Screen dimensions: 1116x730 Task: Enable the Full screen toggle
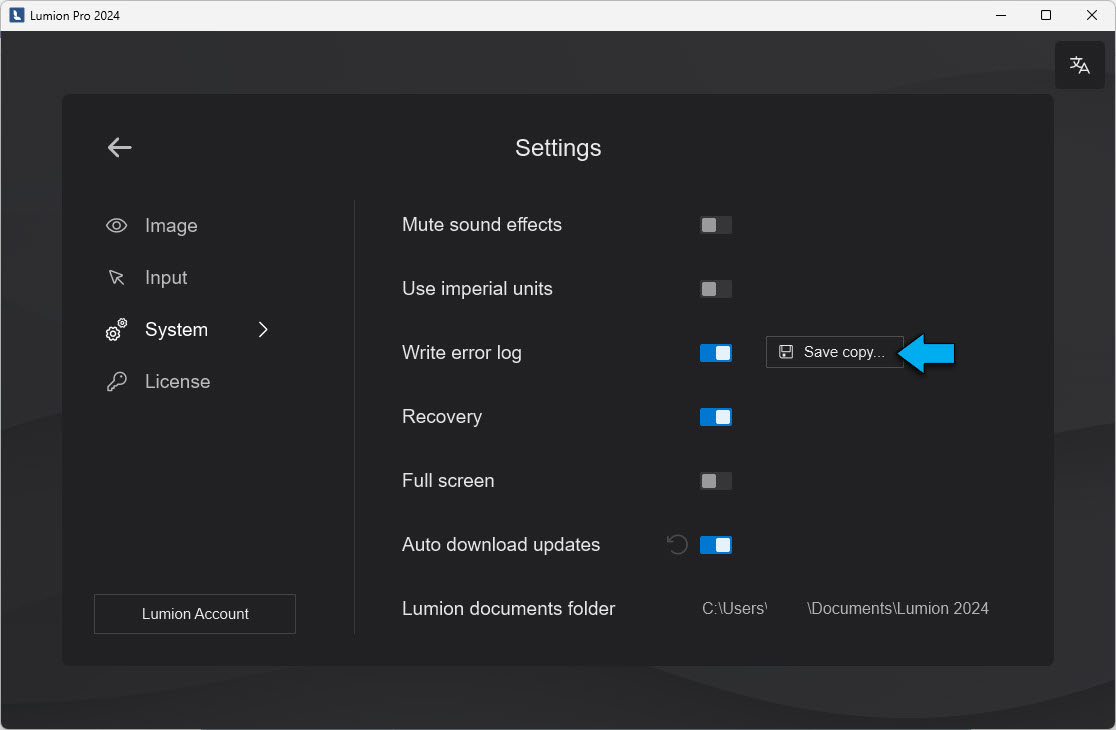click(716, 481)
